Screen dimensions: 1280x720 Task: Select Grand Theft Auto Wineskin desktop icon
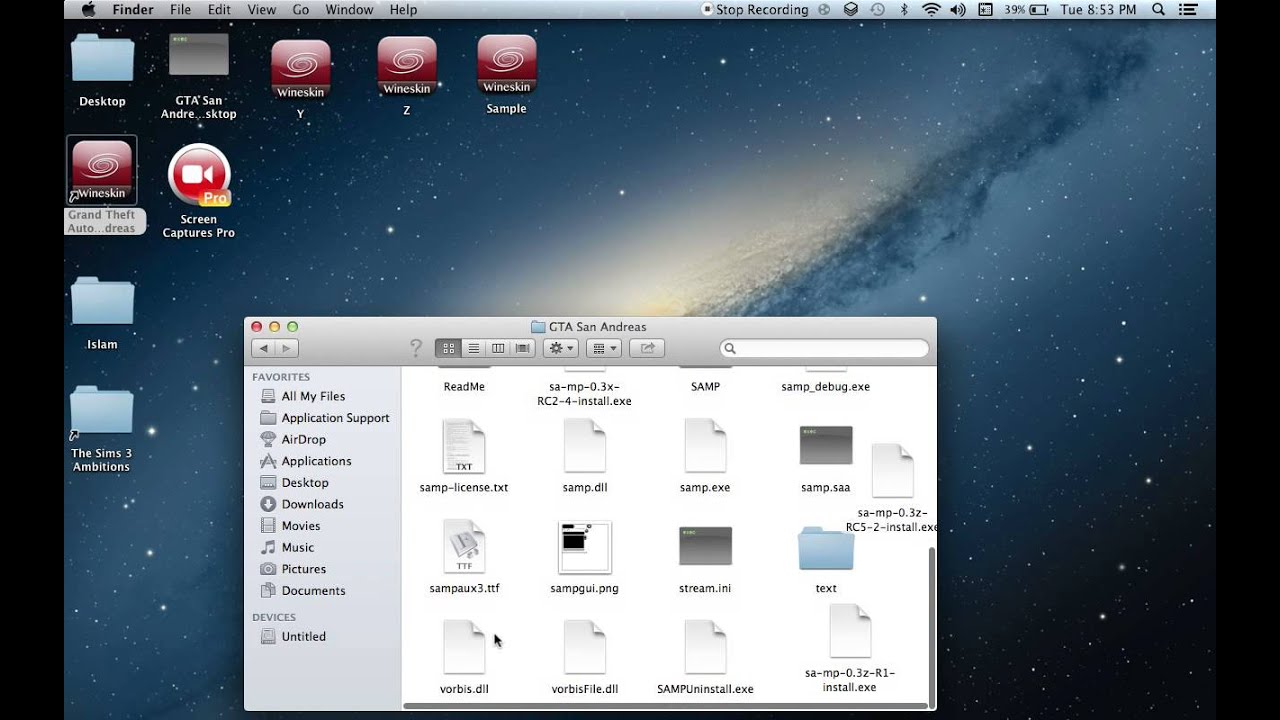point(102,171)
